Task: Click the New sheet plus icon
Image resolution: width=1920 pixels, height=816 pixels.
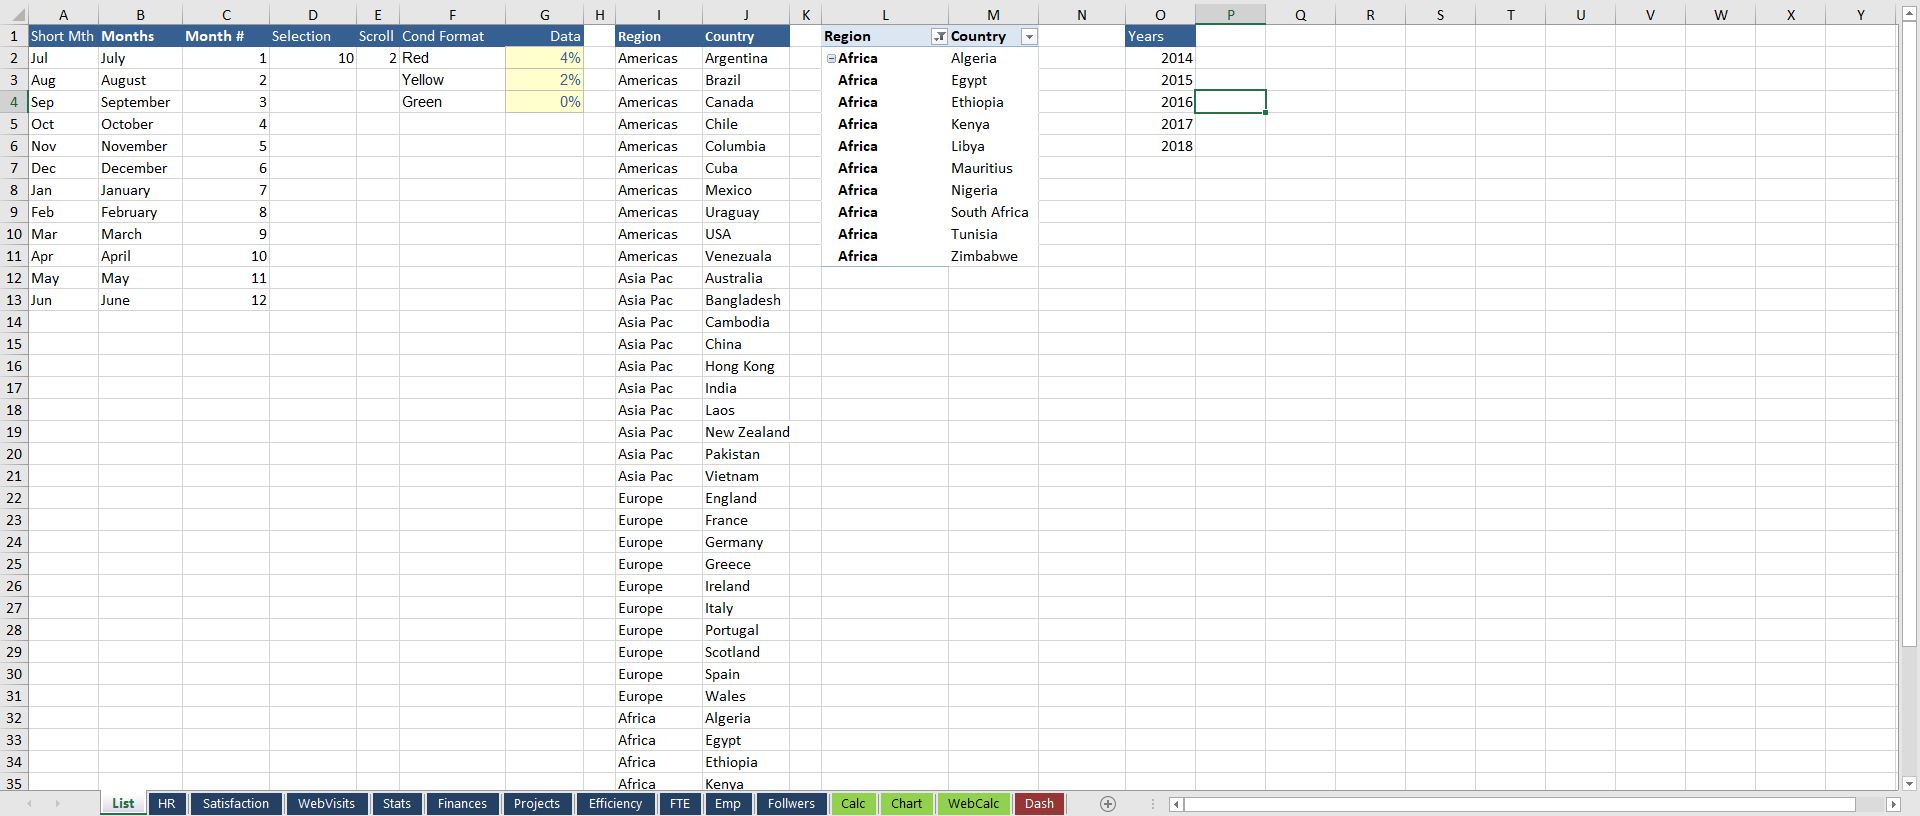Action: pyautogui.click(x=1107, y=804)
